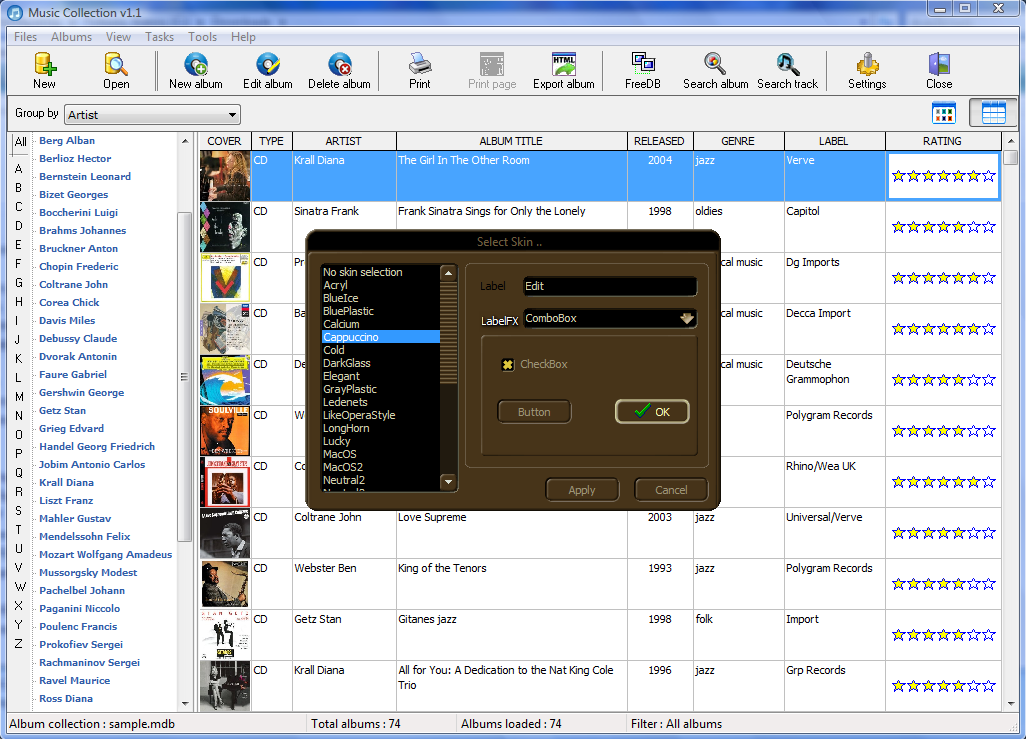Toggle the CheckBox in skin preview
This screenshot has height=739, width=1026.
pos(508,364)
